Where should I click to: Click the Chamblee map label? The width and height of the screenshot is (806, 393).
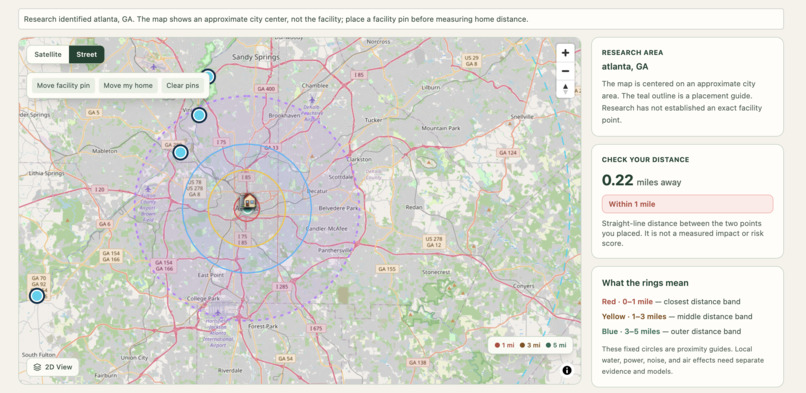(x=314, y=85)
